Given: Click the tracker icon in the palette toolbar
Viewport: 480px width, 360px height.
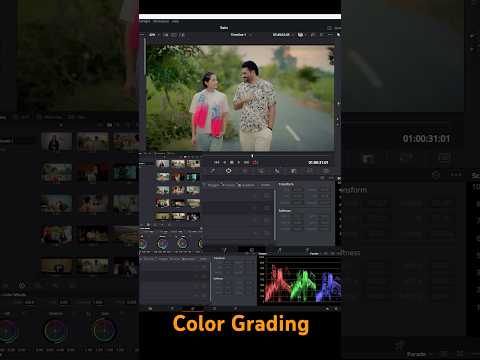Looking at the screenshot, I should pyautogui.click(x=245, y=171).
